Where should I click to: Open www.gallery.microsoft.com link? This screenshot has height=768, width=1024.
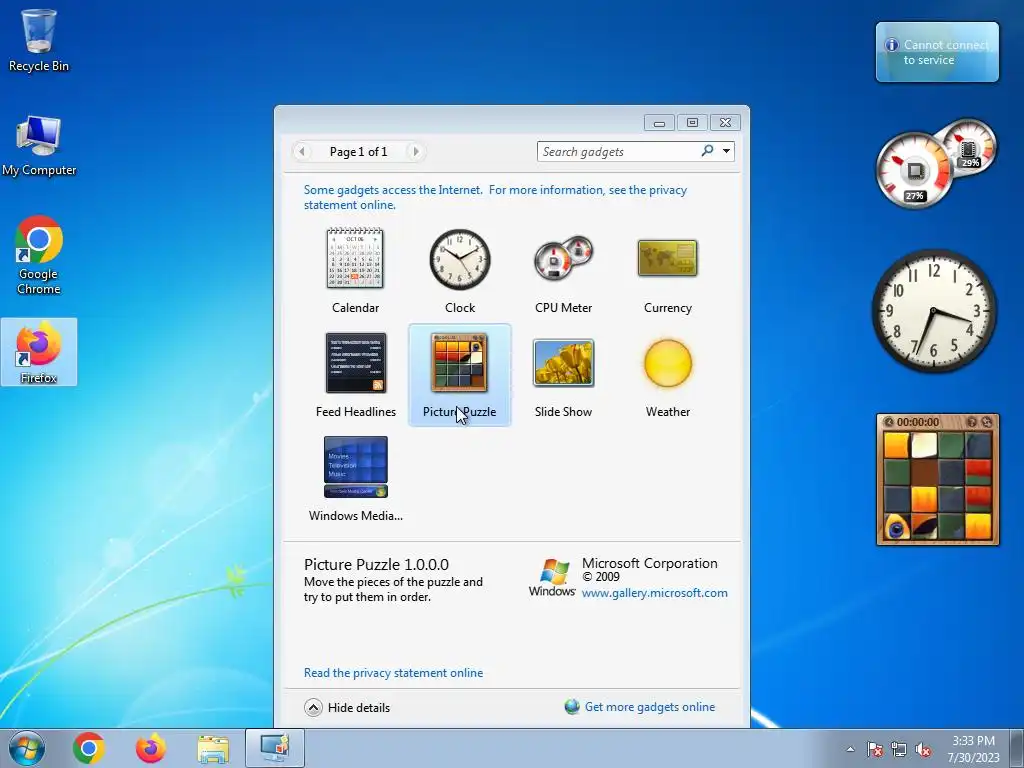(x=654, y=593)
